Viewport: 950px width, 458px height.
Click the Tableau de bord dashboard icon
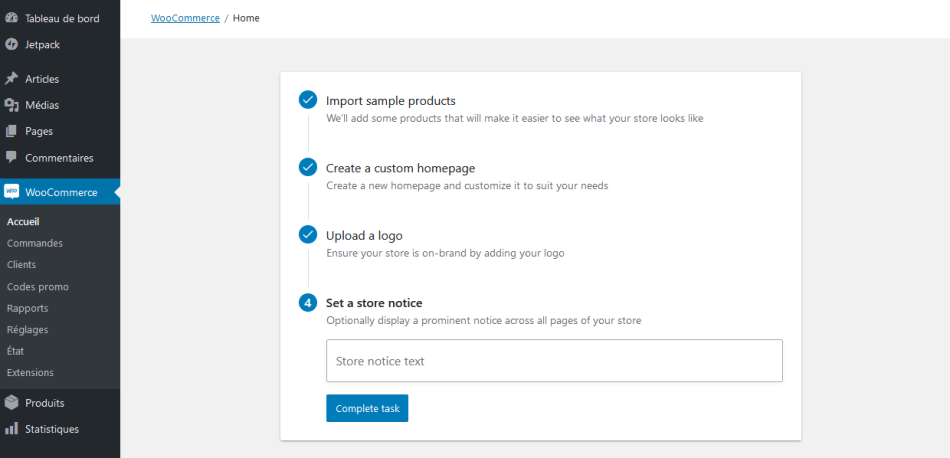click(11, 18)
